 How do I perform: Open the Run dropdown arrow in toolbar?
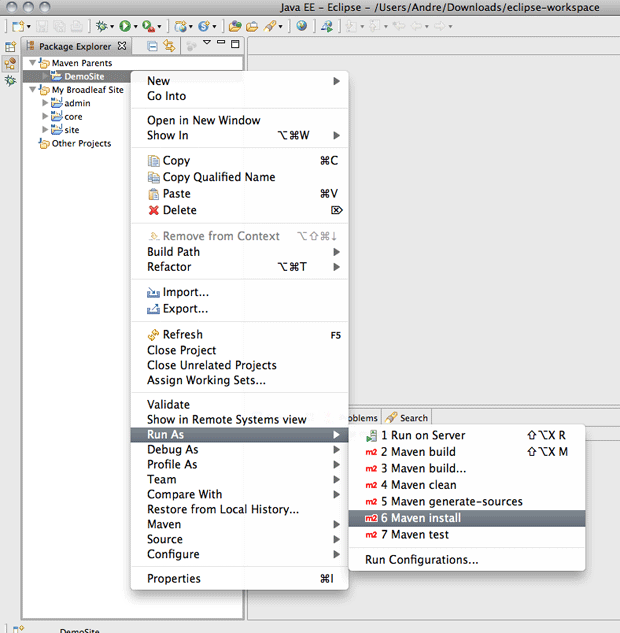tap(136, 27)
